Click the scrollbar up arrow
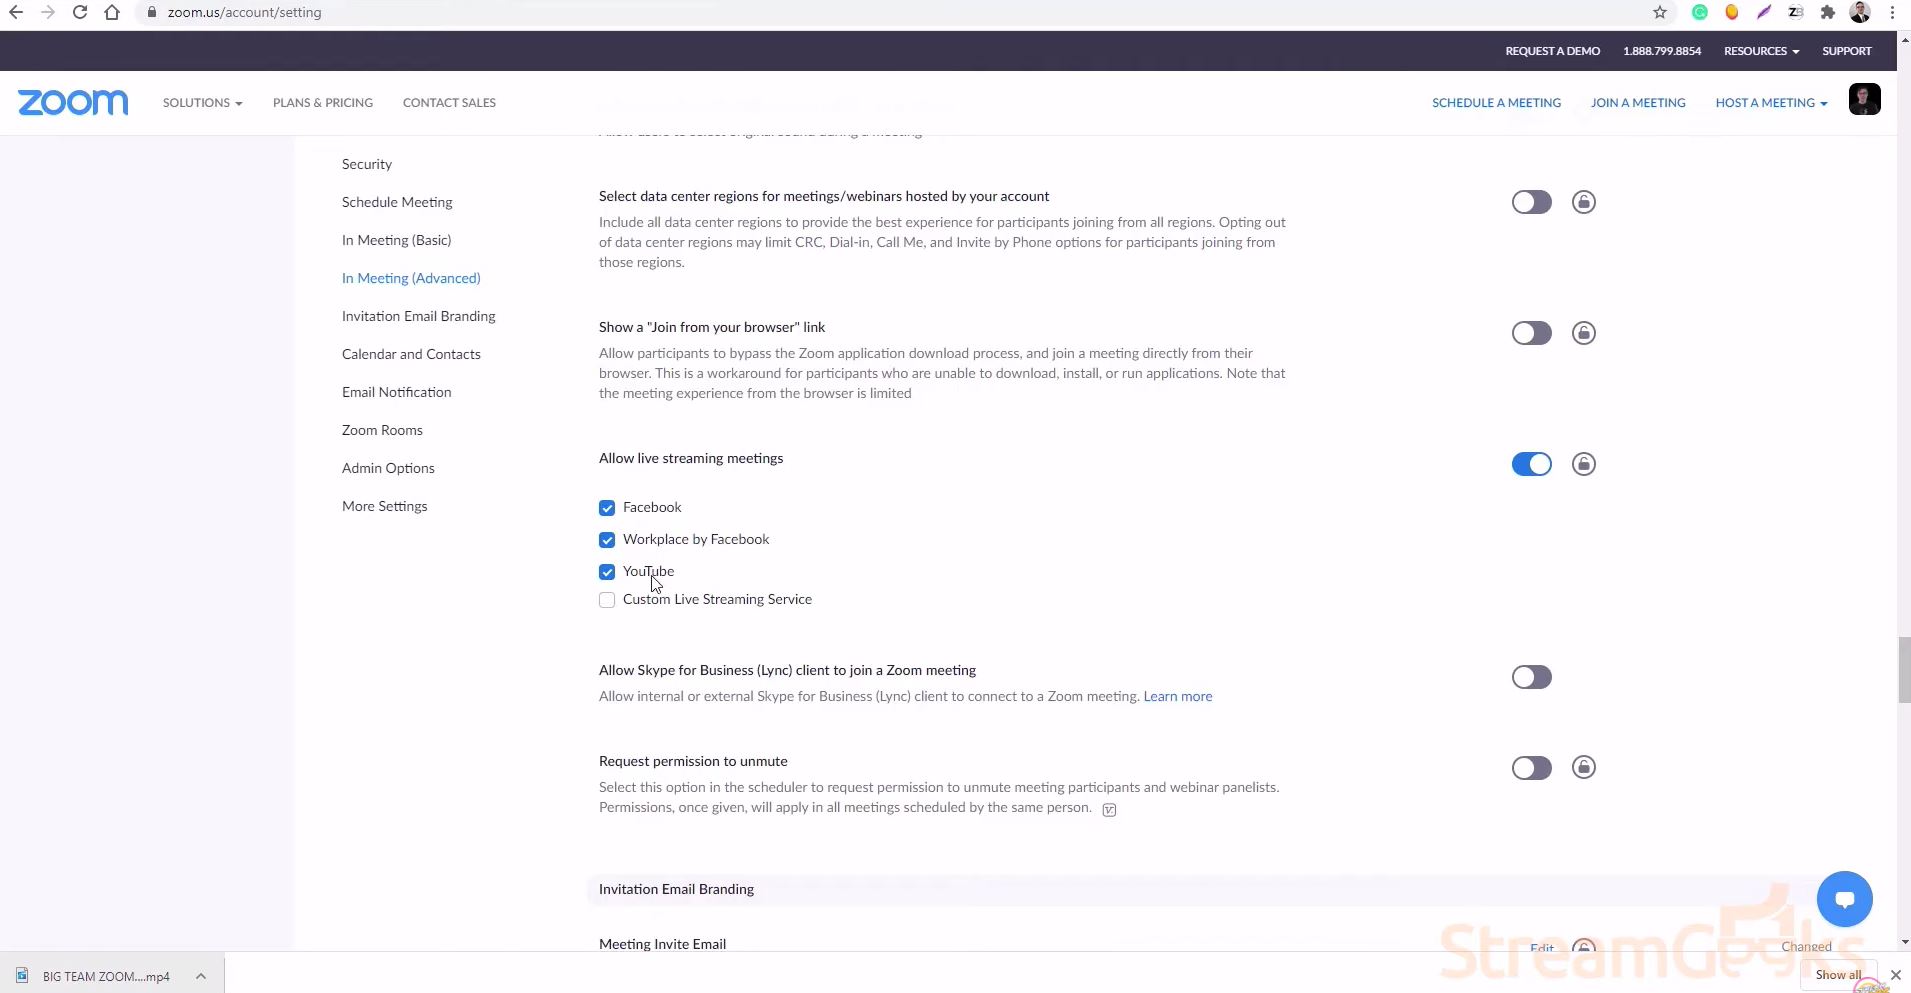Image resolution: width=1911 pixels, height=993 pixels. tap(1904, 40)
